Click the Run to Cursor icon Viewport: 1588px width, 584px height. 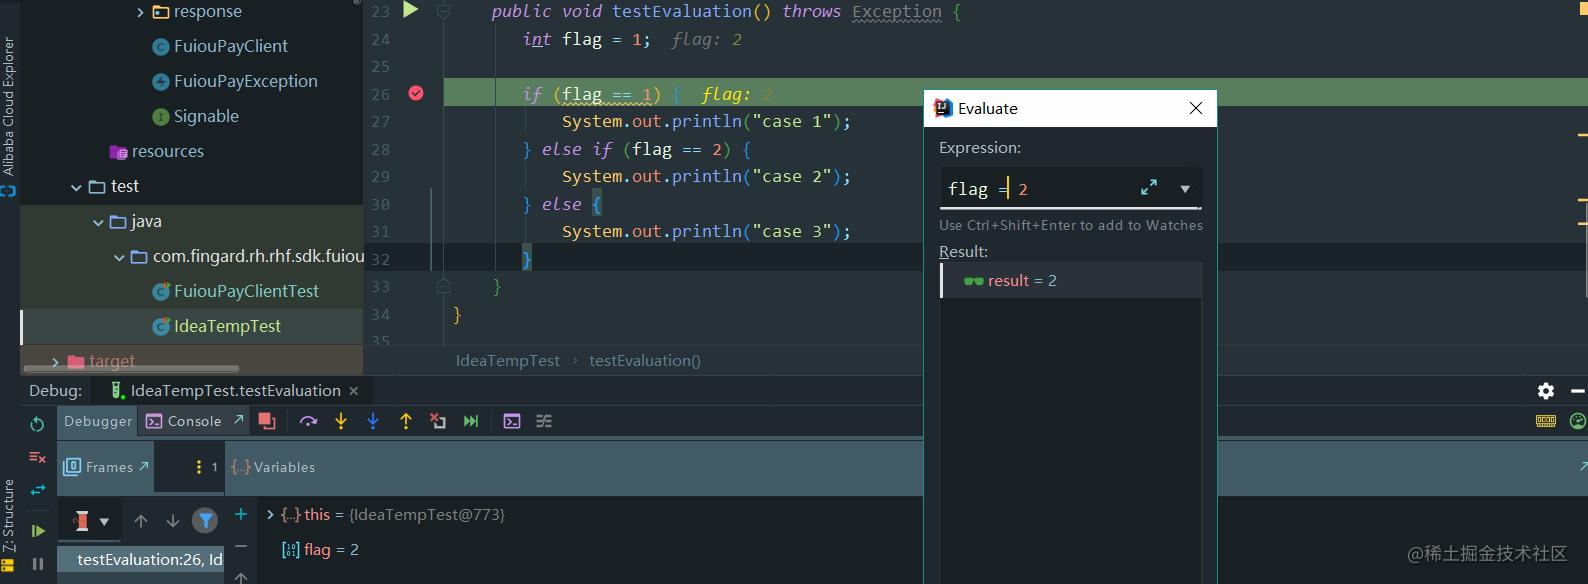point(471,421)
